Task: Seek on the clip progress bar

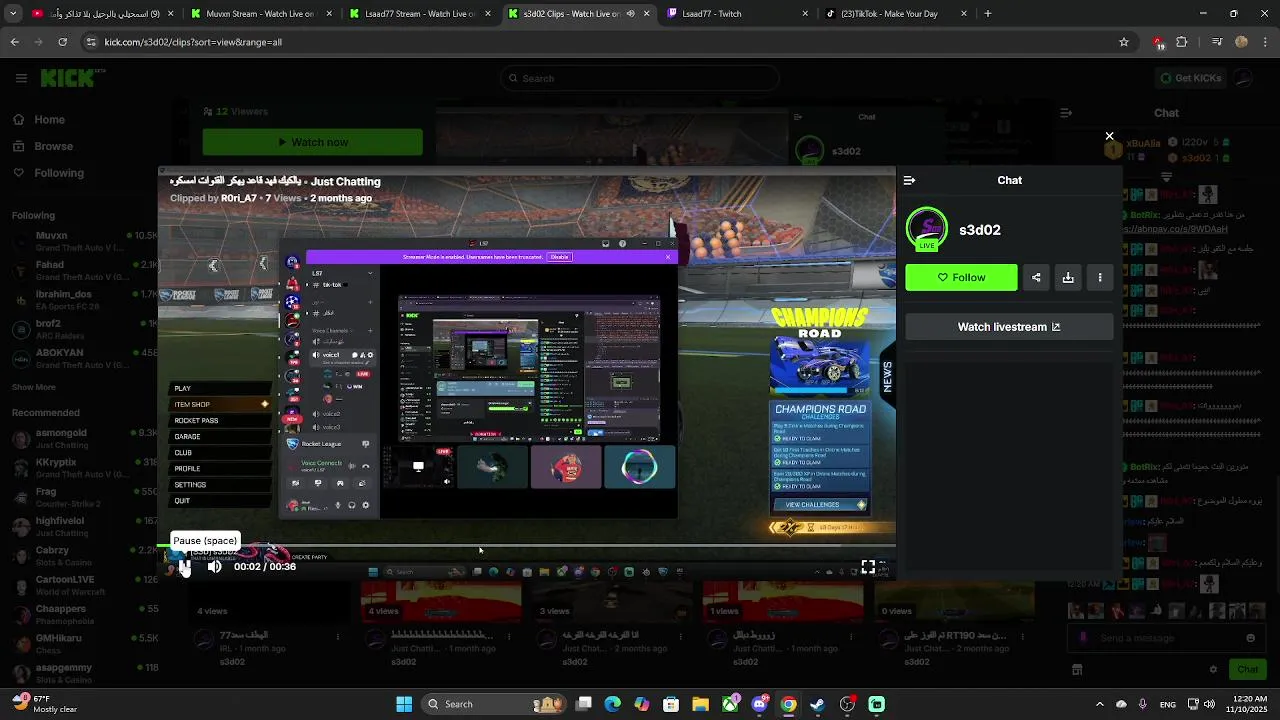Action: coord(526,547)
